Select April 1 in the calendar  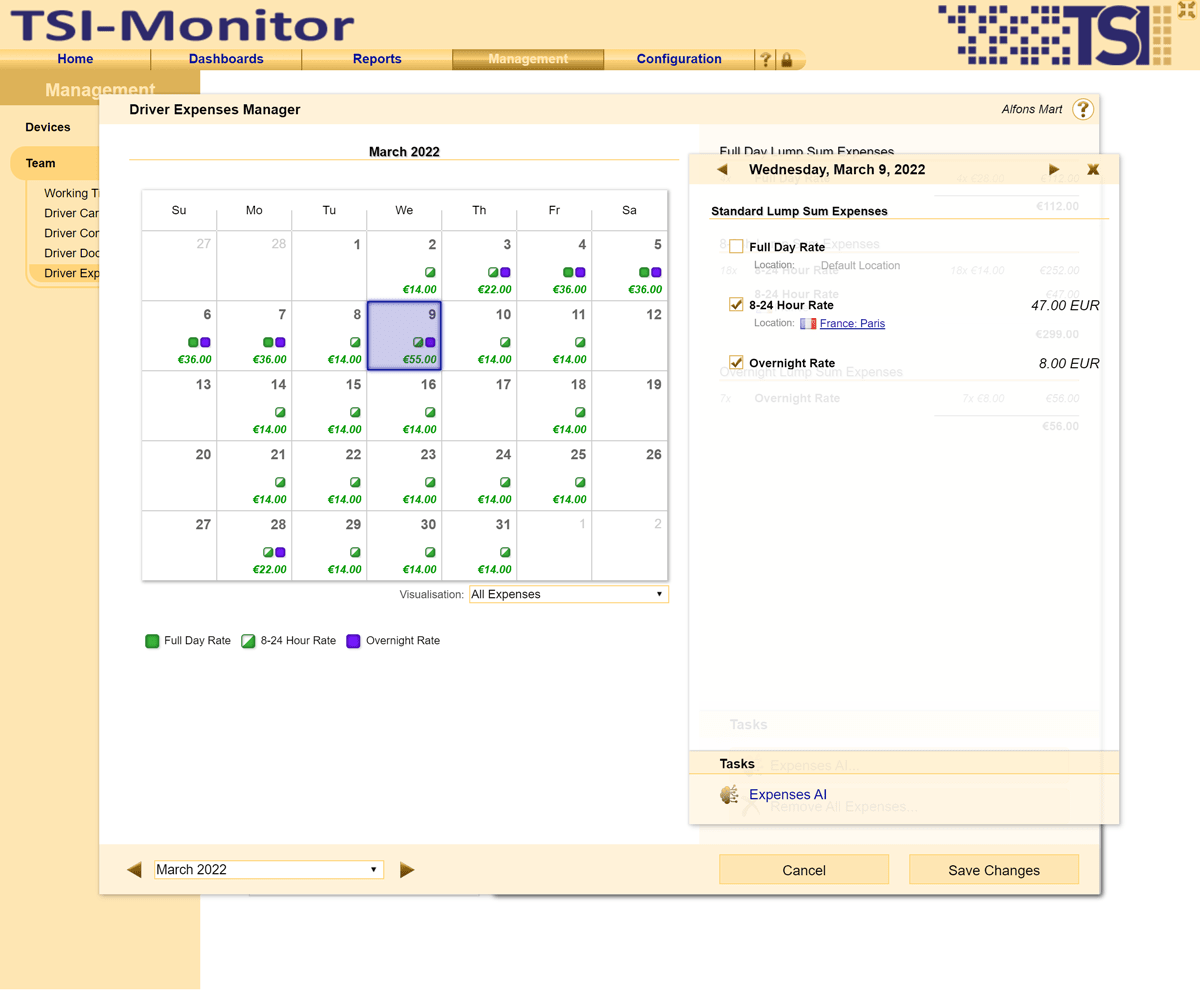pyautogui.click(x=554, y=546)
